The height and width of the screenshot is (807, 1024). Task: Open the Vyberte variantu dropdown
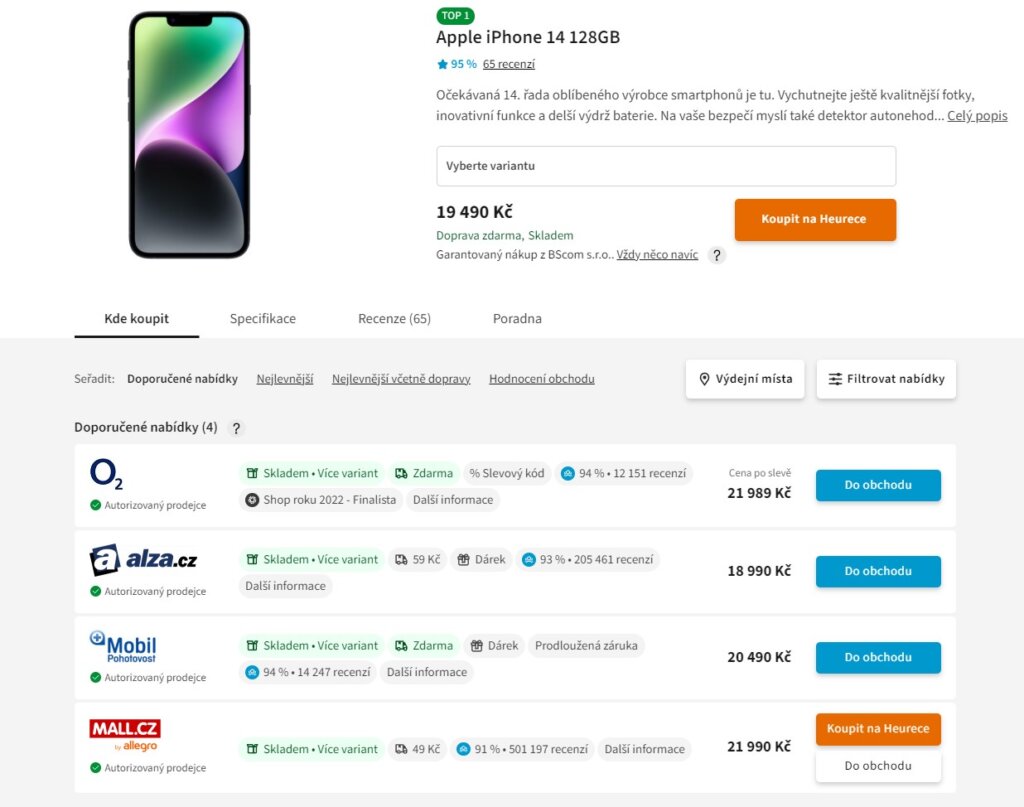(x=666, y=166)
